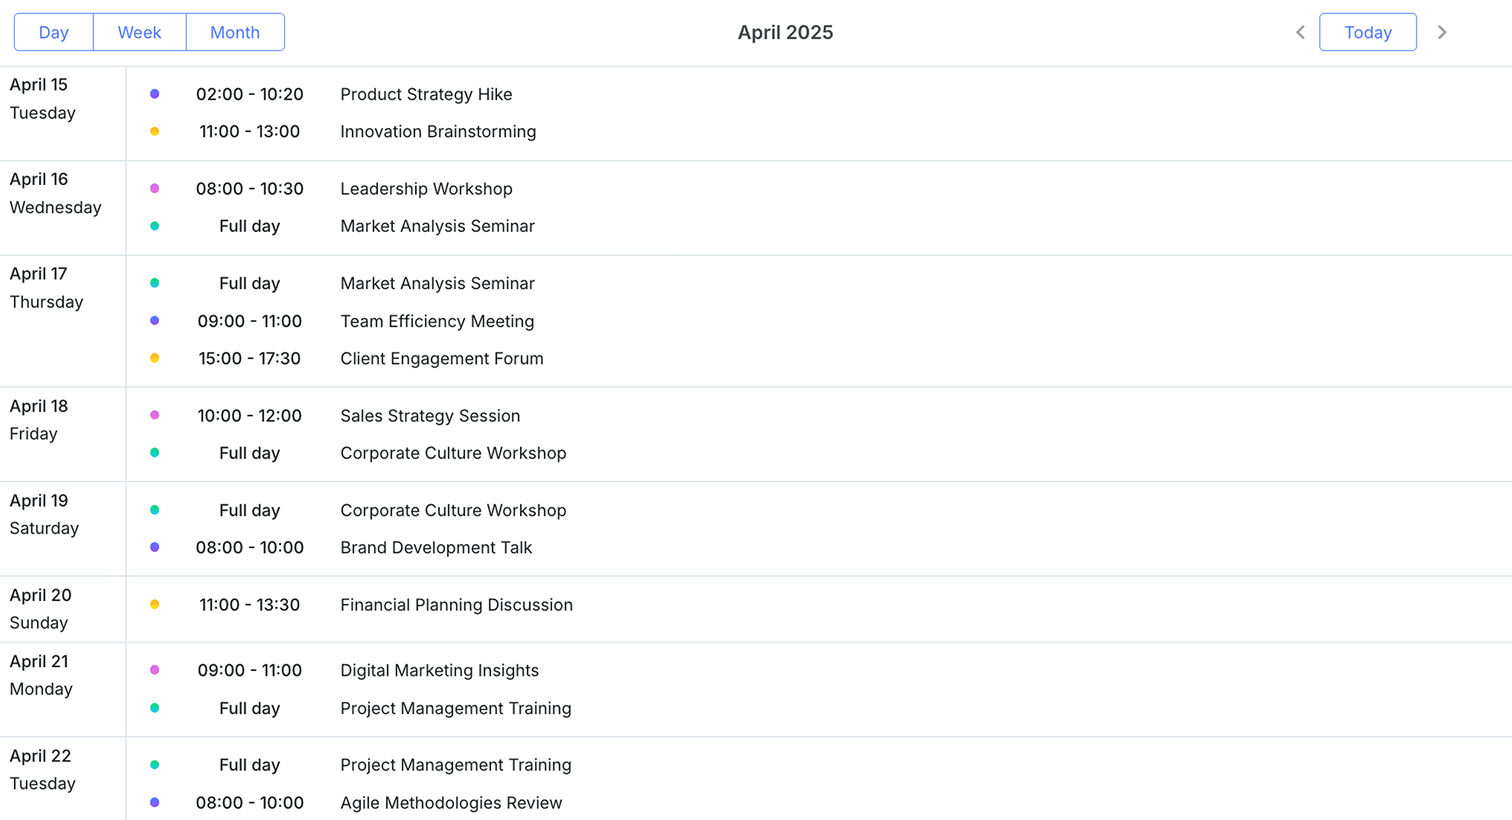This screenshot has height=820, width=1512.
Task: Open the Digital Marketing Insights event
Action: tap(439, 670)
